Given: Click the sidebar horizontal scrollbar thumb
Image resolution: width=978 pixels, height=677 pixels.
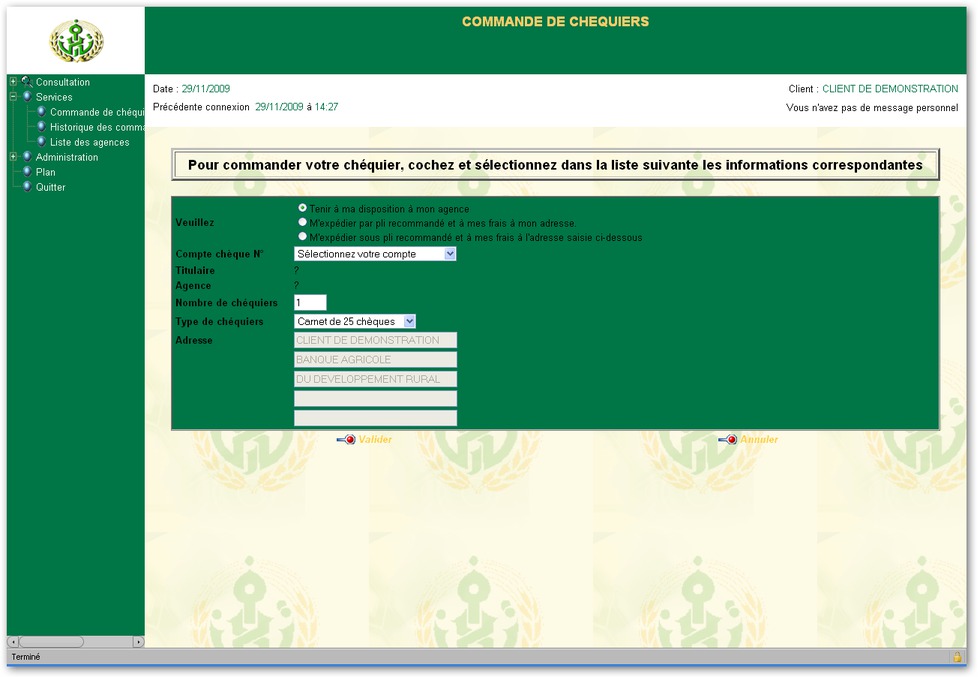Looking at the screenshot, I should (51, 641).
